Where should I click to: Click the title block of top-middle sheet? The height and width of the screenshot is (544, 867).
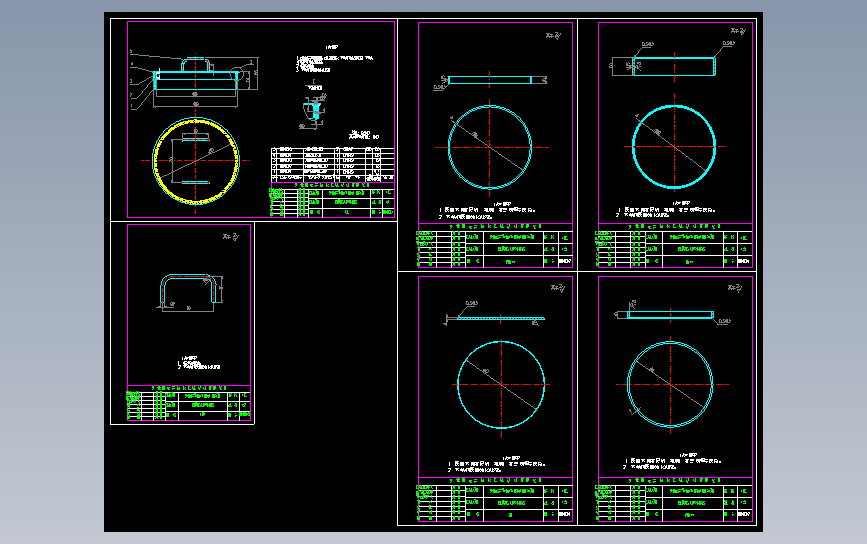click(x=494, y=246)
